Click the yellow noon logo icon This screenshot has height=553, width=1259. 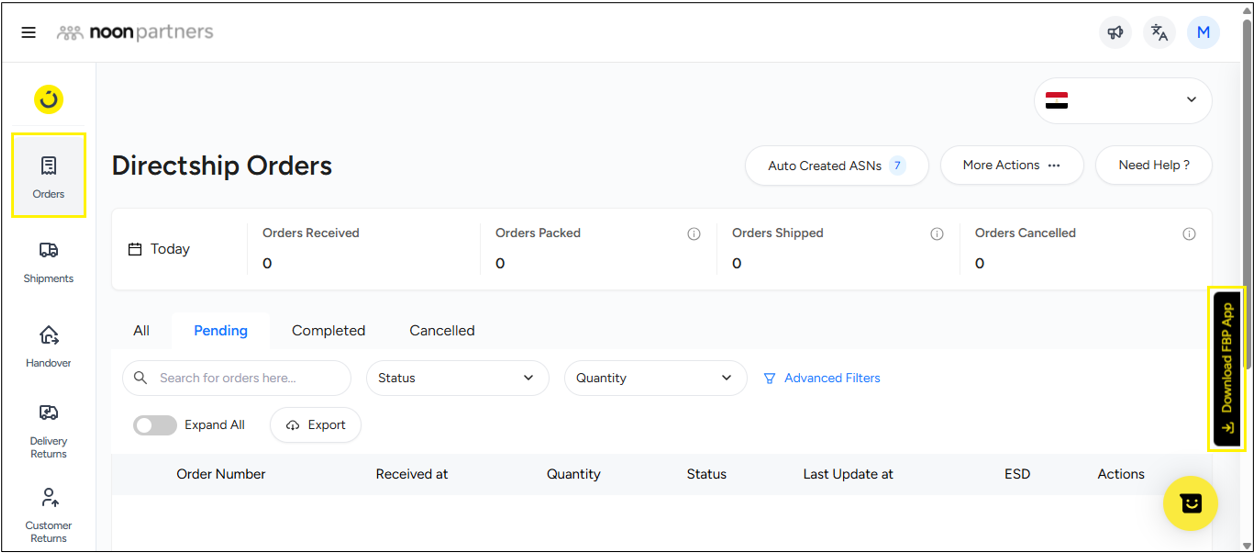coord(48,99)
